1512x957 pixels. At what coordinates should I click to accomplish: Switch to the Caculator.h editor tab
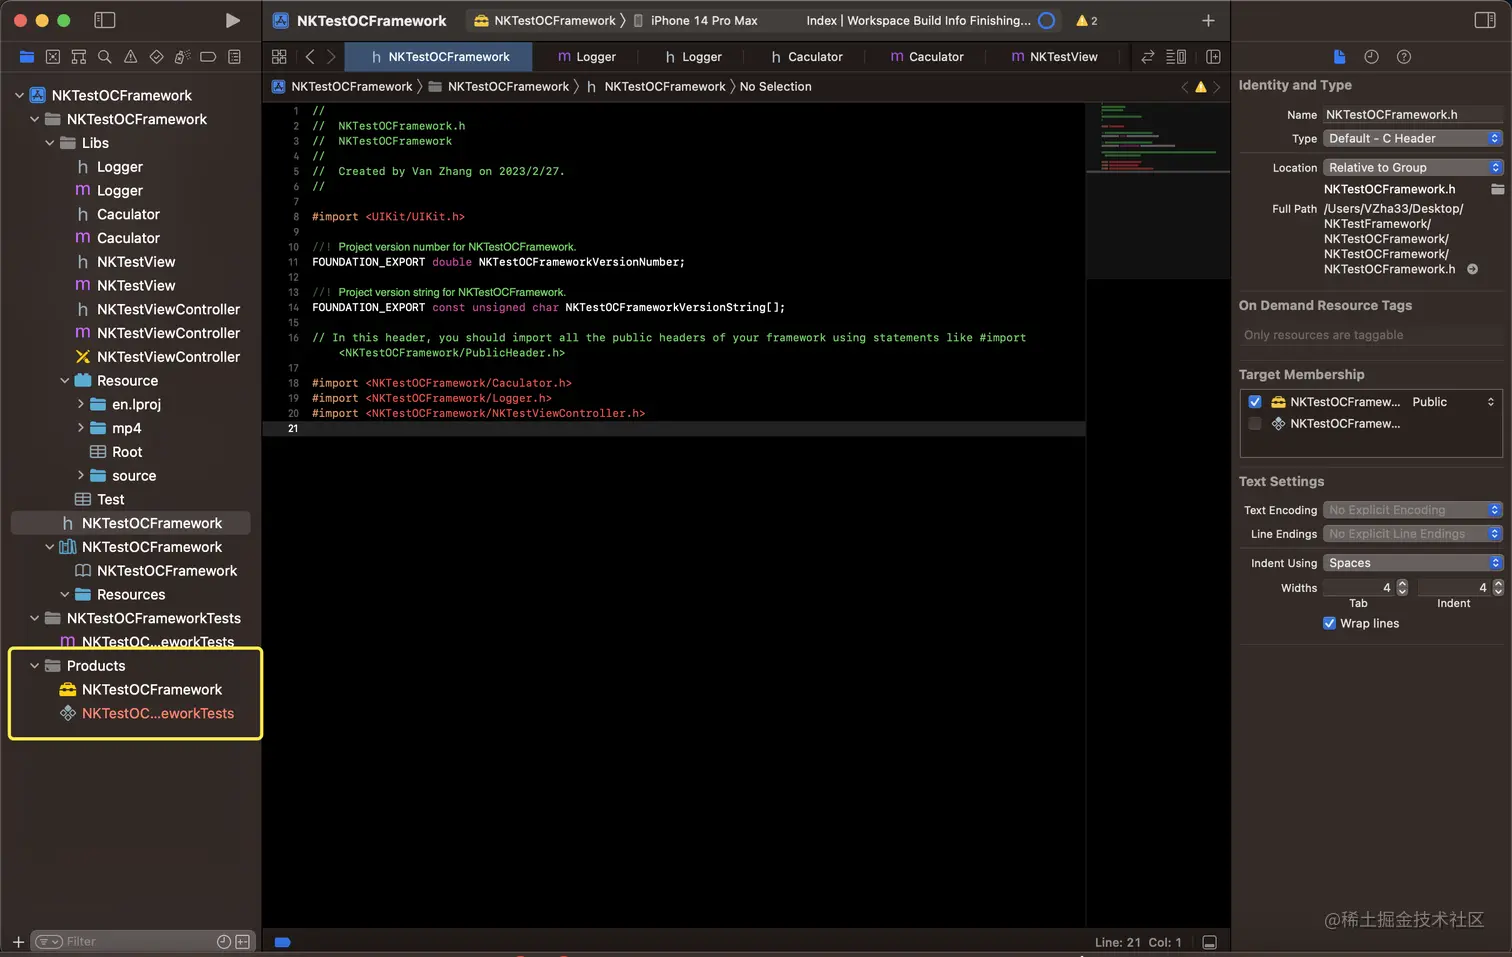(806, 57)
